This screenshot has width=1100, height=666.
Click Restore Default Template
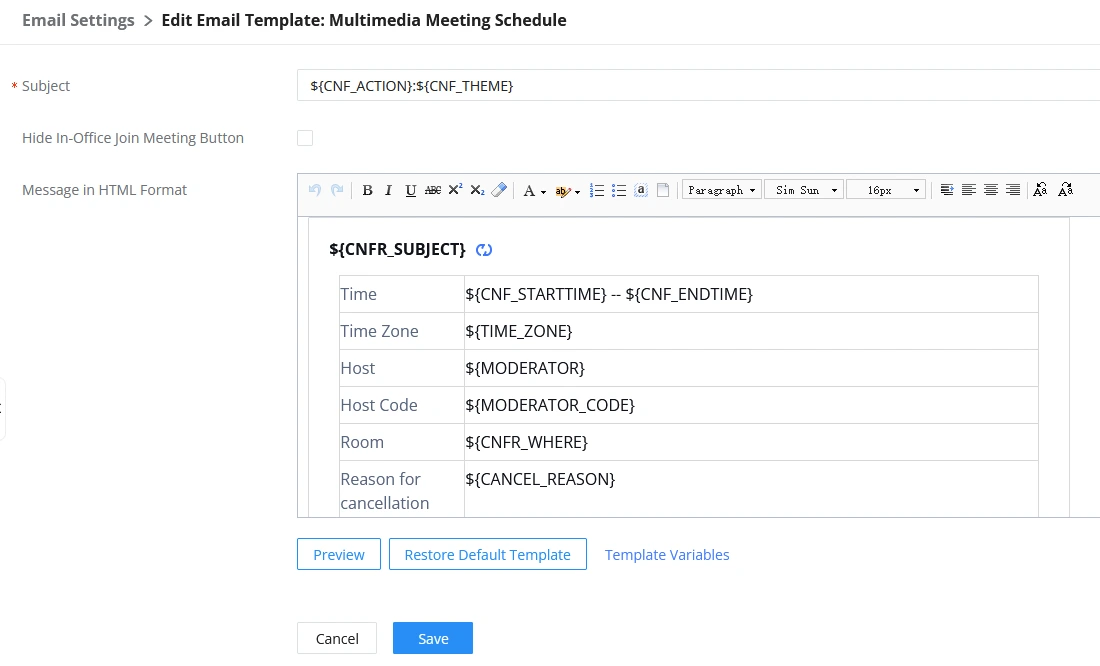pyautogui.click(x=488, y=554)
